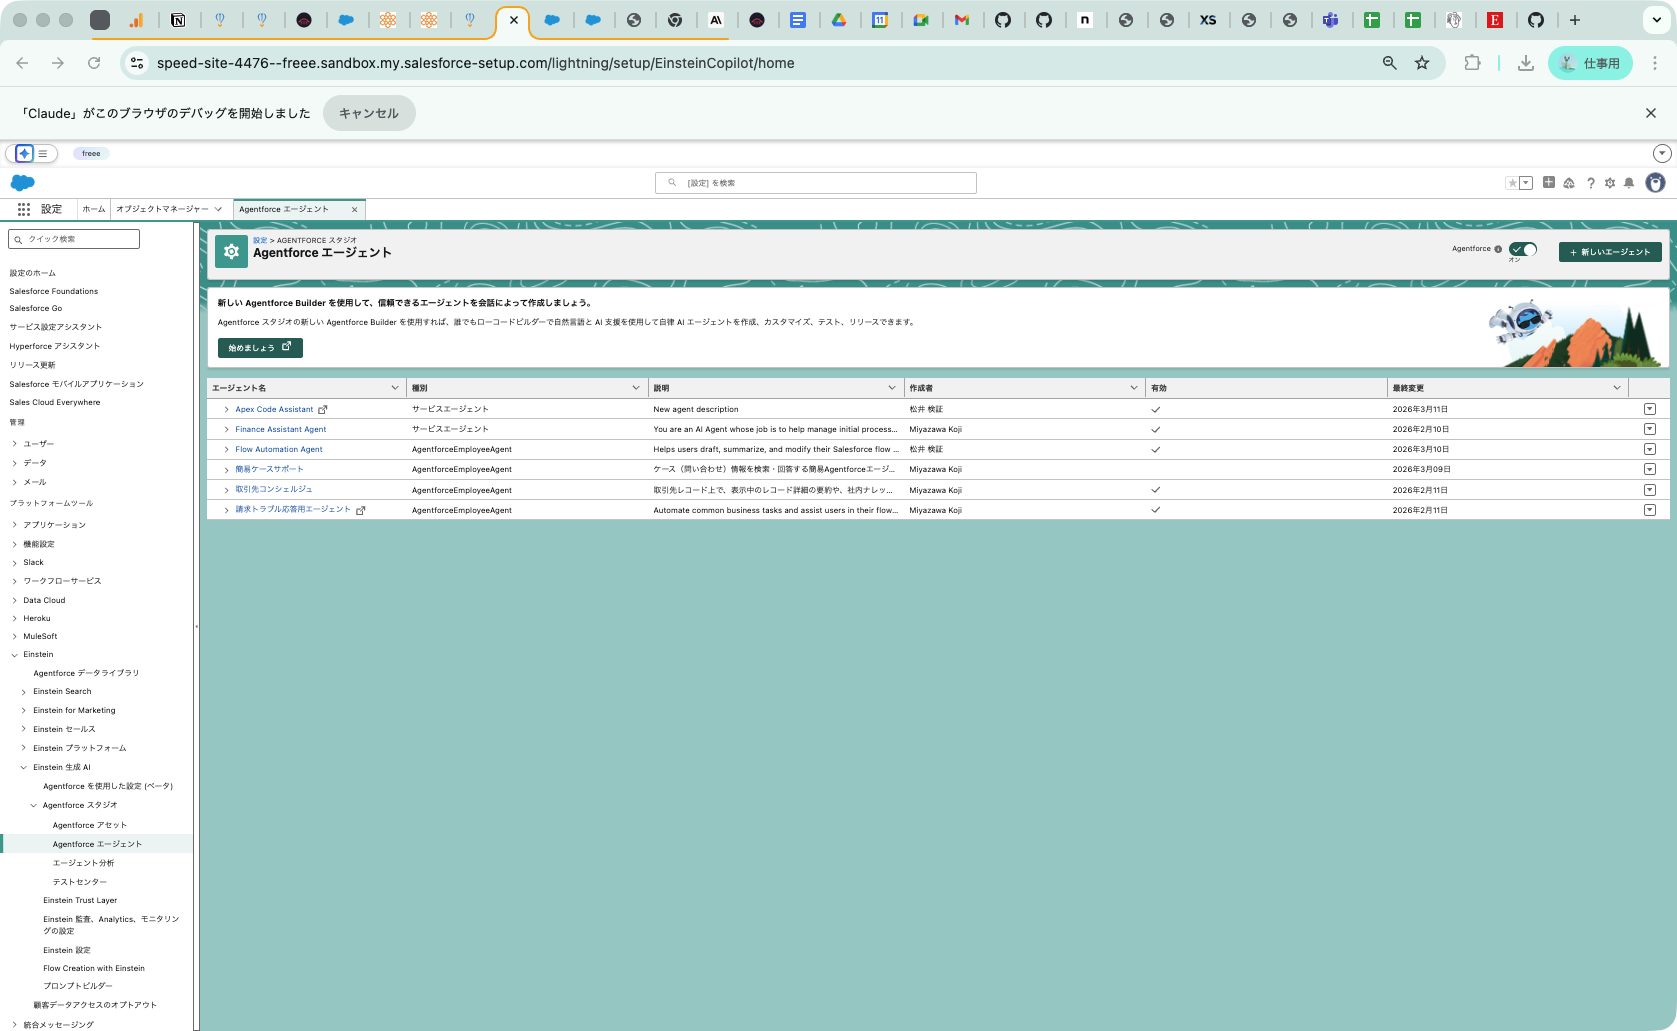1677x1031 pixels.
Task: Reload the current page
Action: coord(94,63)
